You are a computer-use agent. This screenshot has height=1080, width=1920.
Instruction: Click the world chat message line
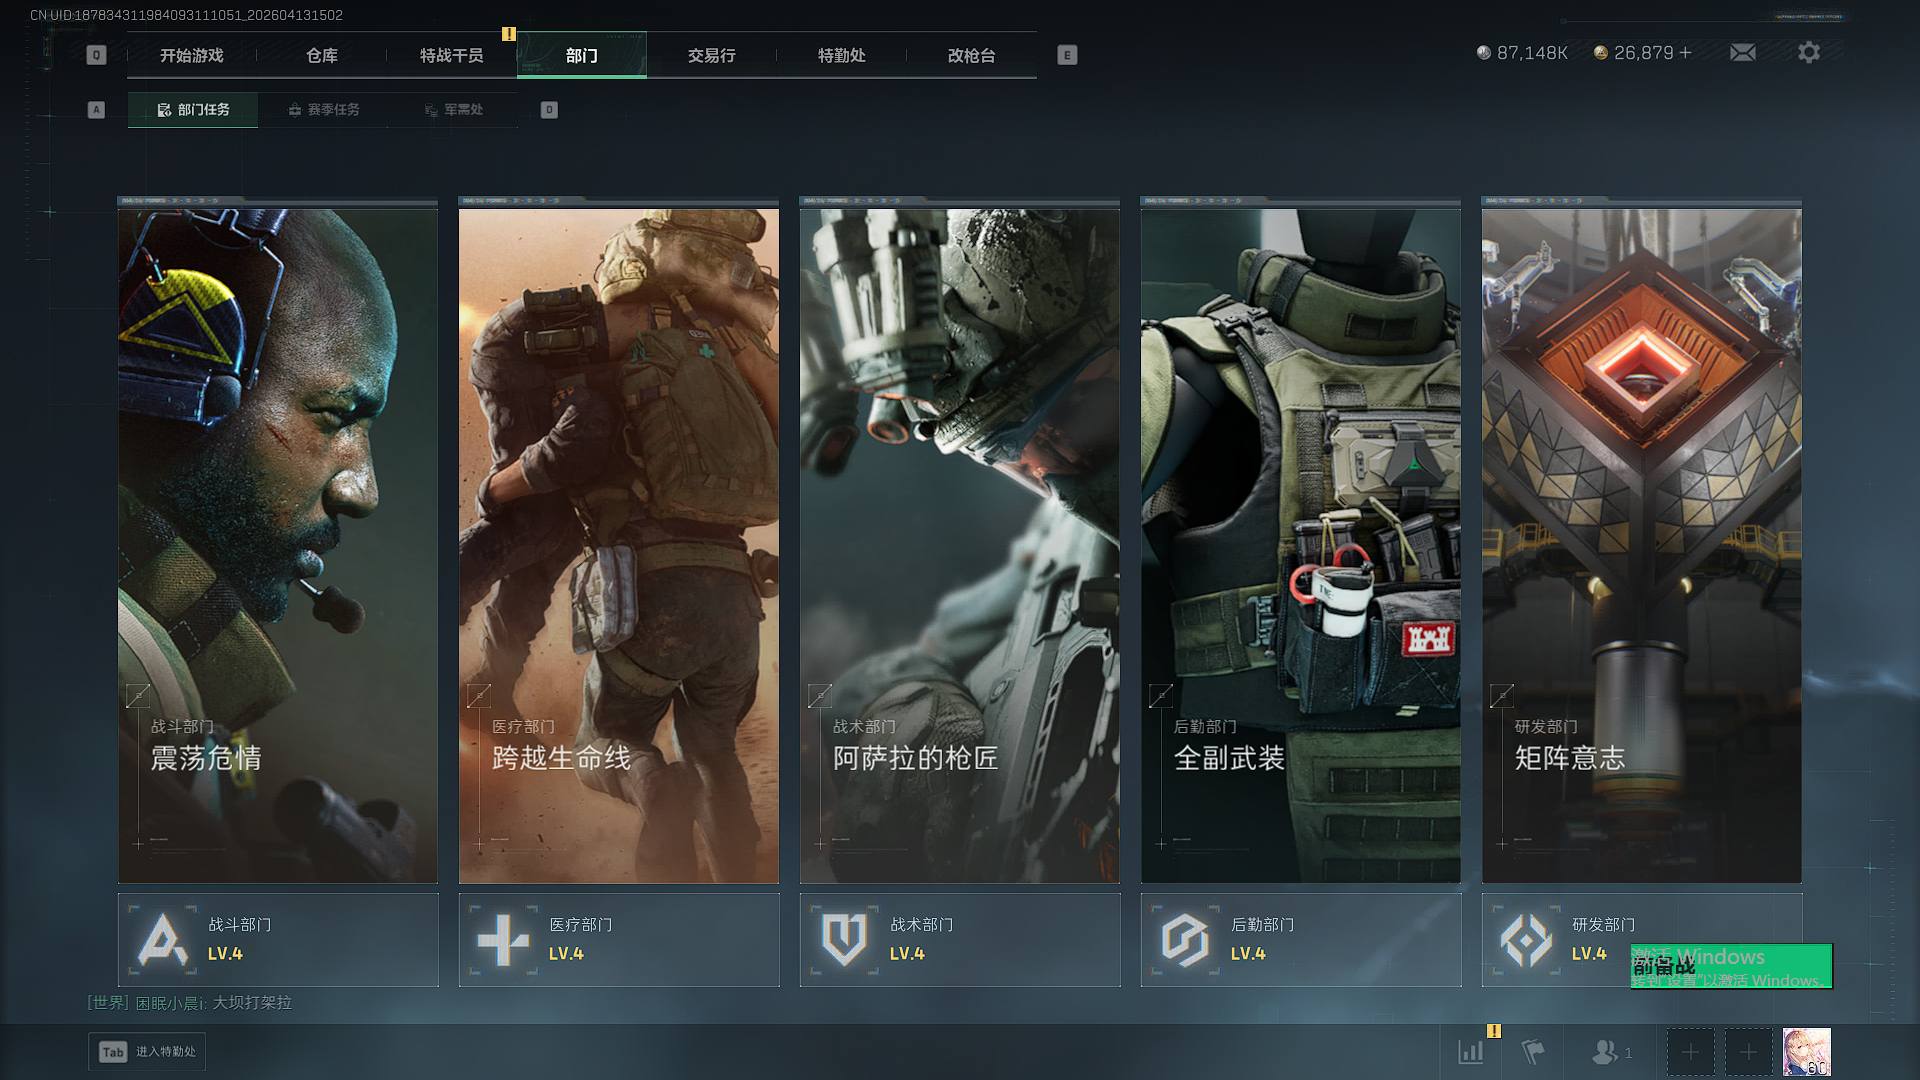coord(190,1002)
